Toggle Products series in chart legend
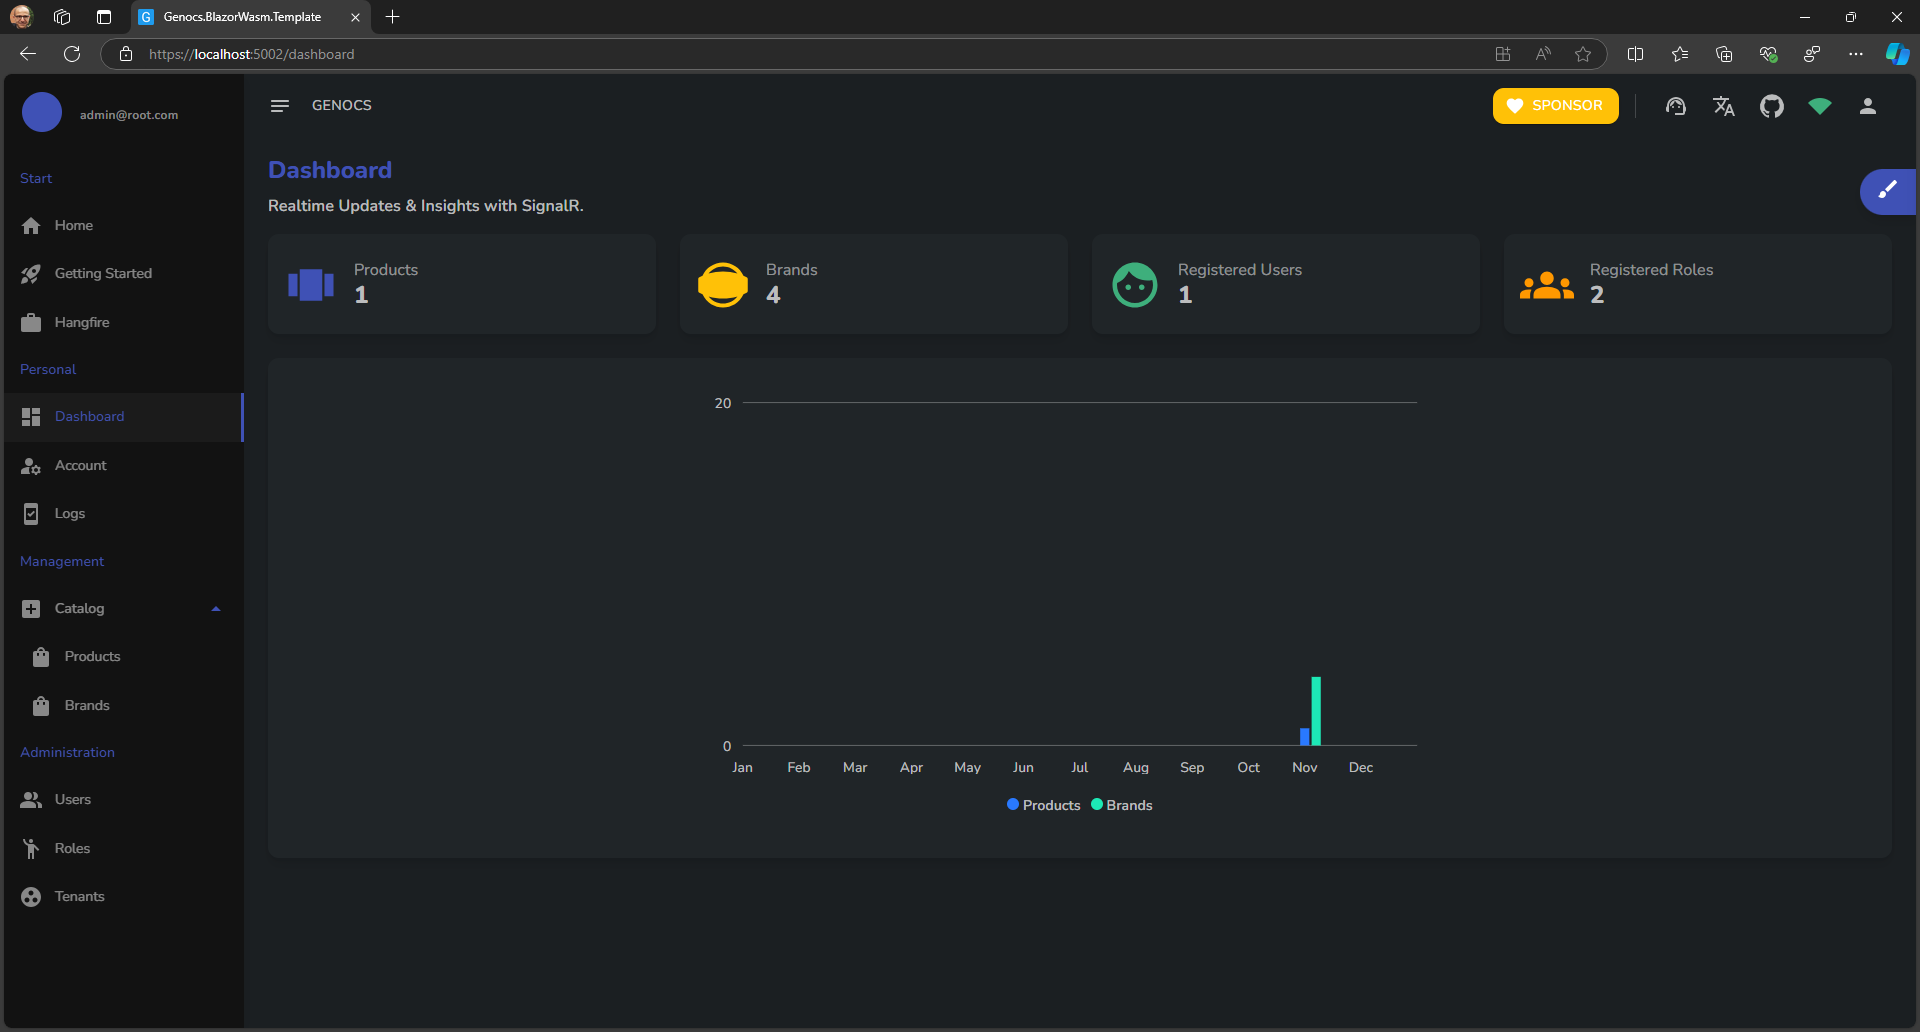Image resolution: width=1920 pixels, height=1032 pixels. [1043, 805]
